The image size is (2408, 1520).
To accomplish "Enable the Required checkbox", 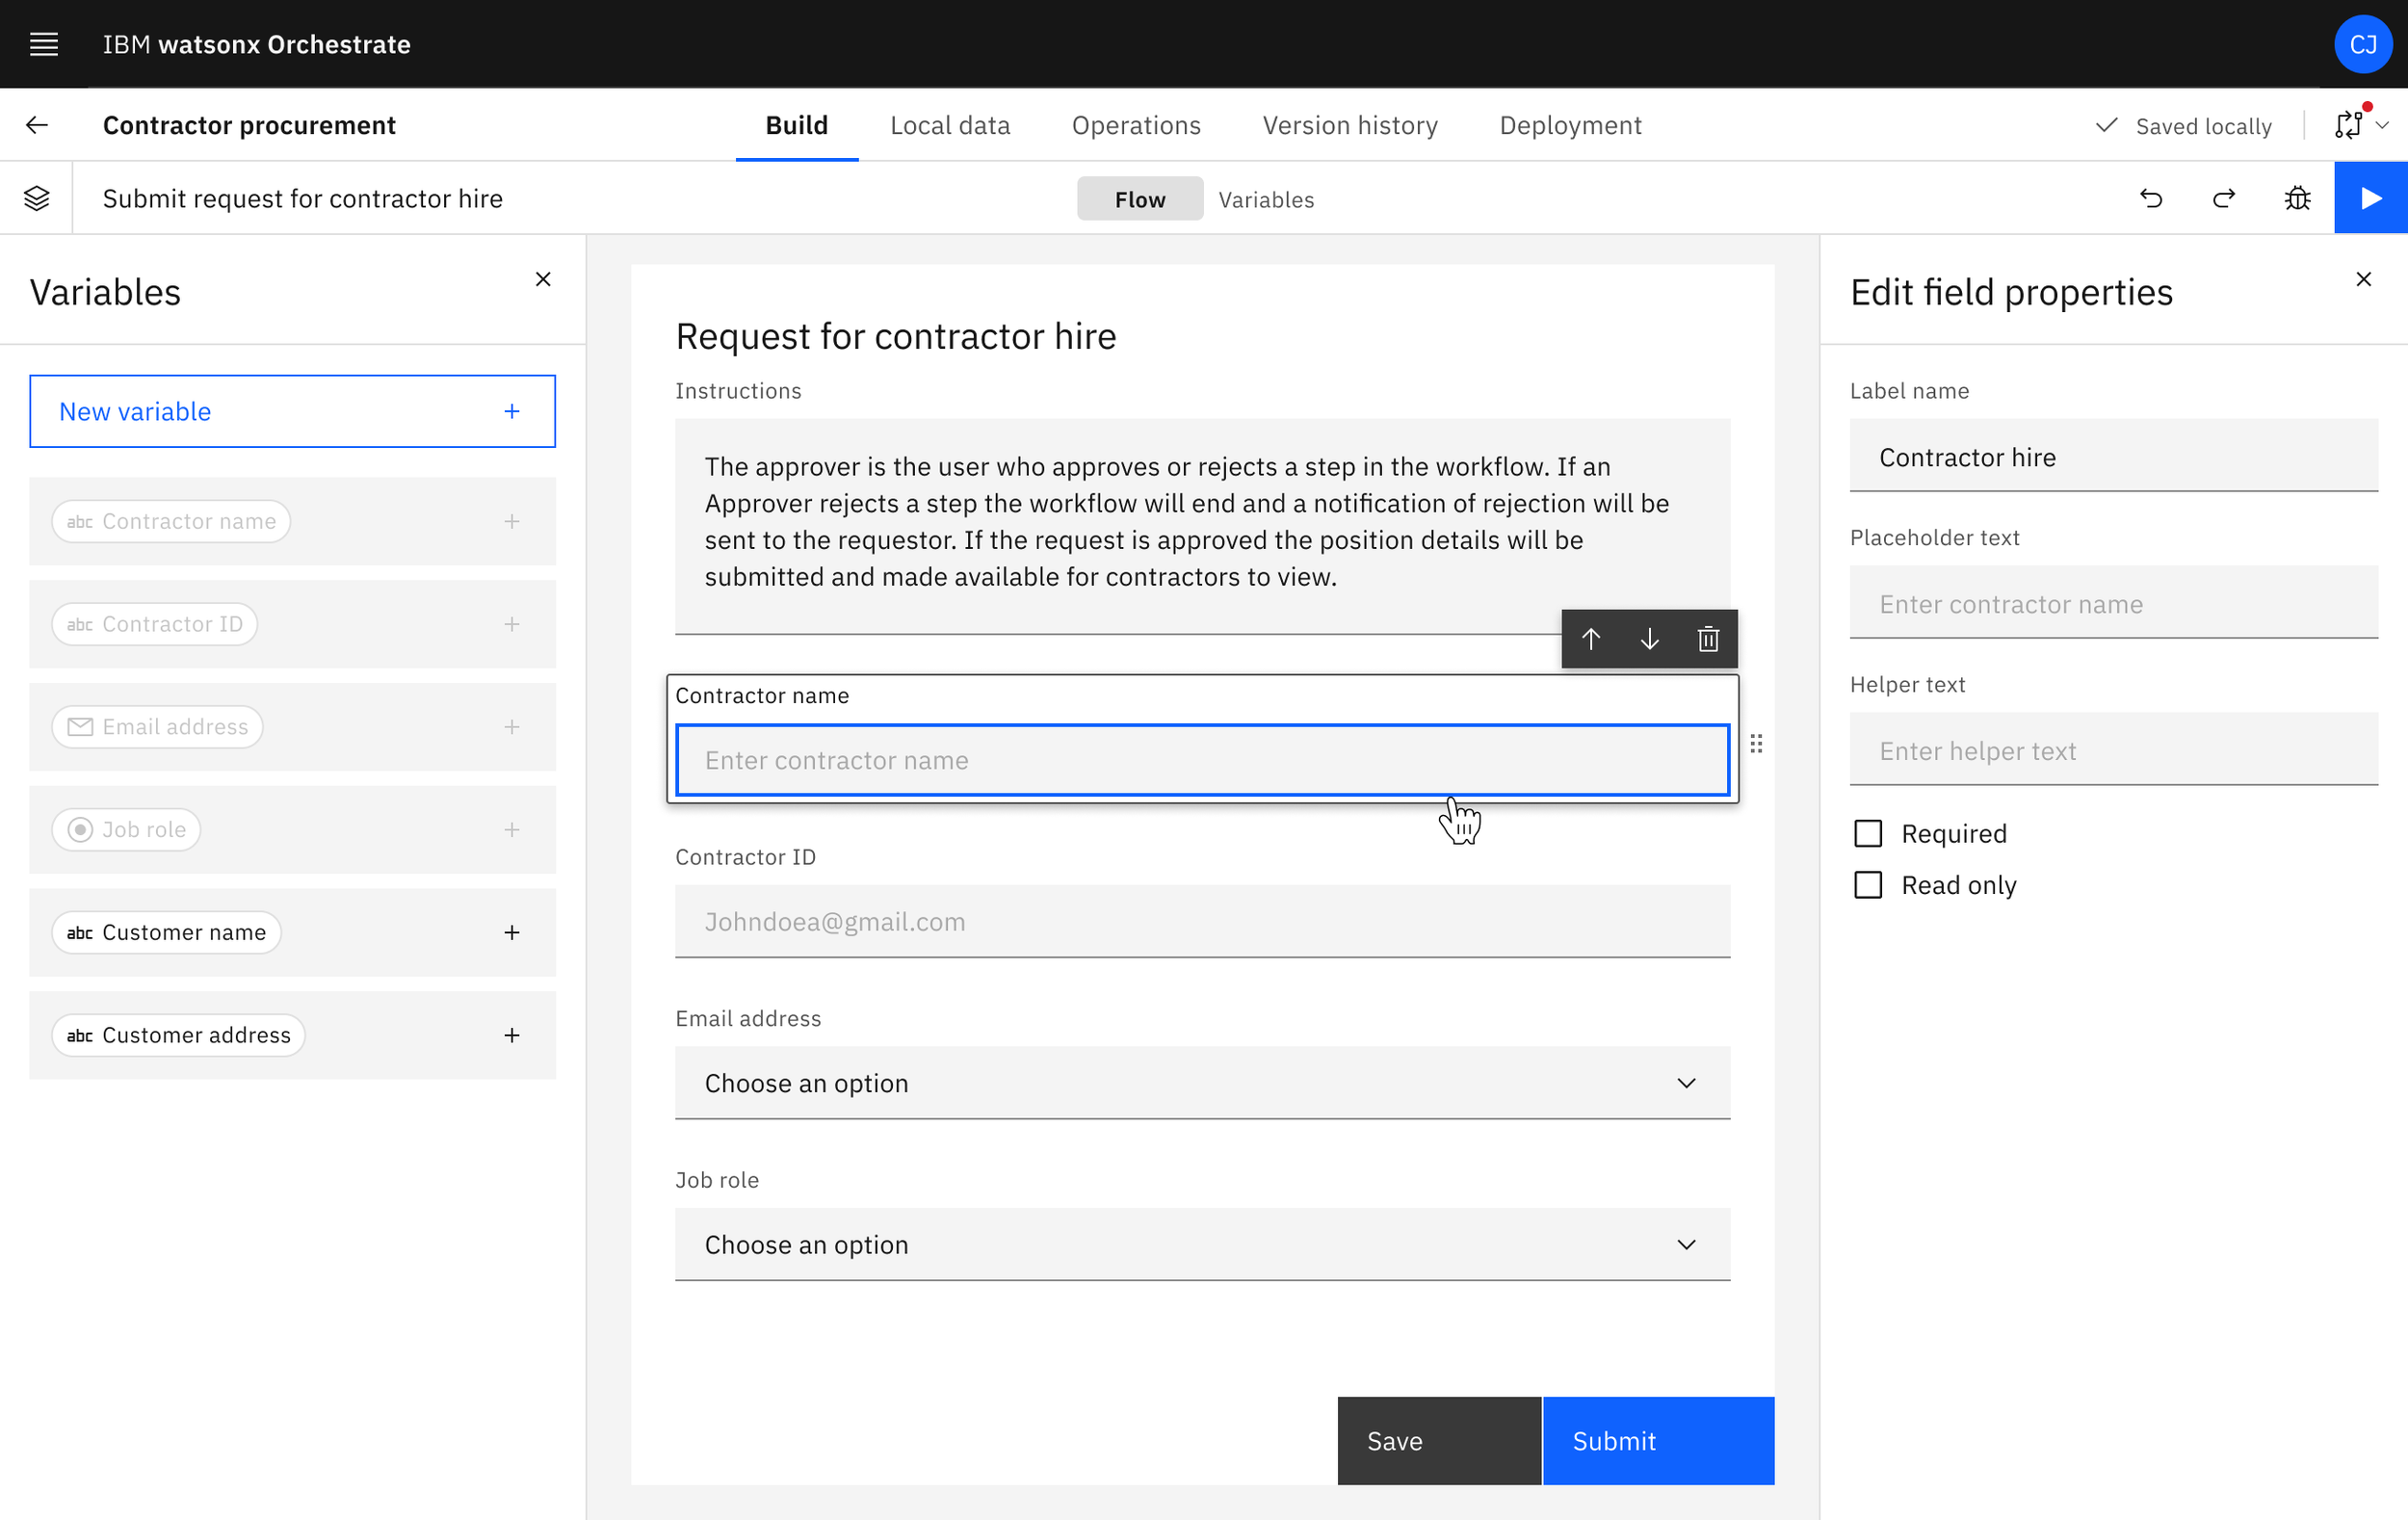I will [x=1868, y=833].
